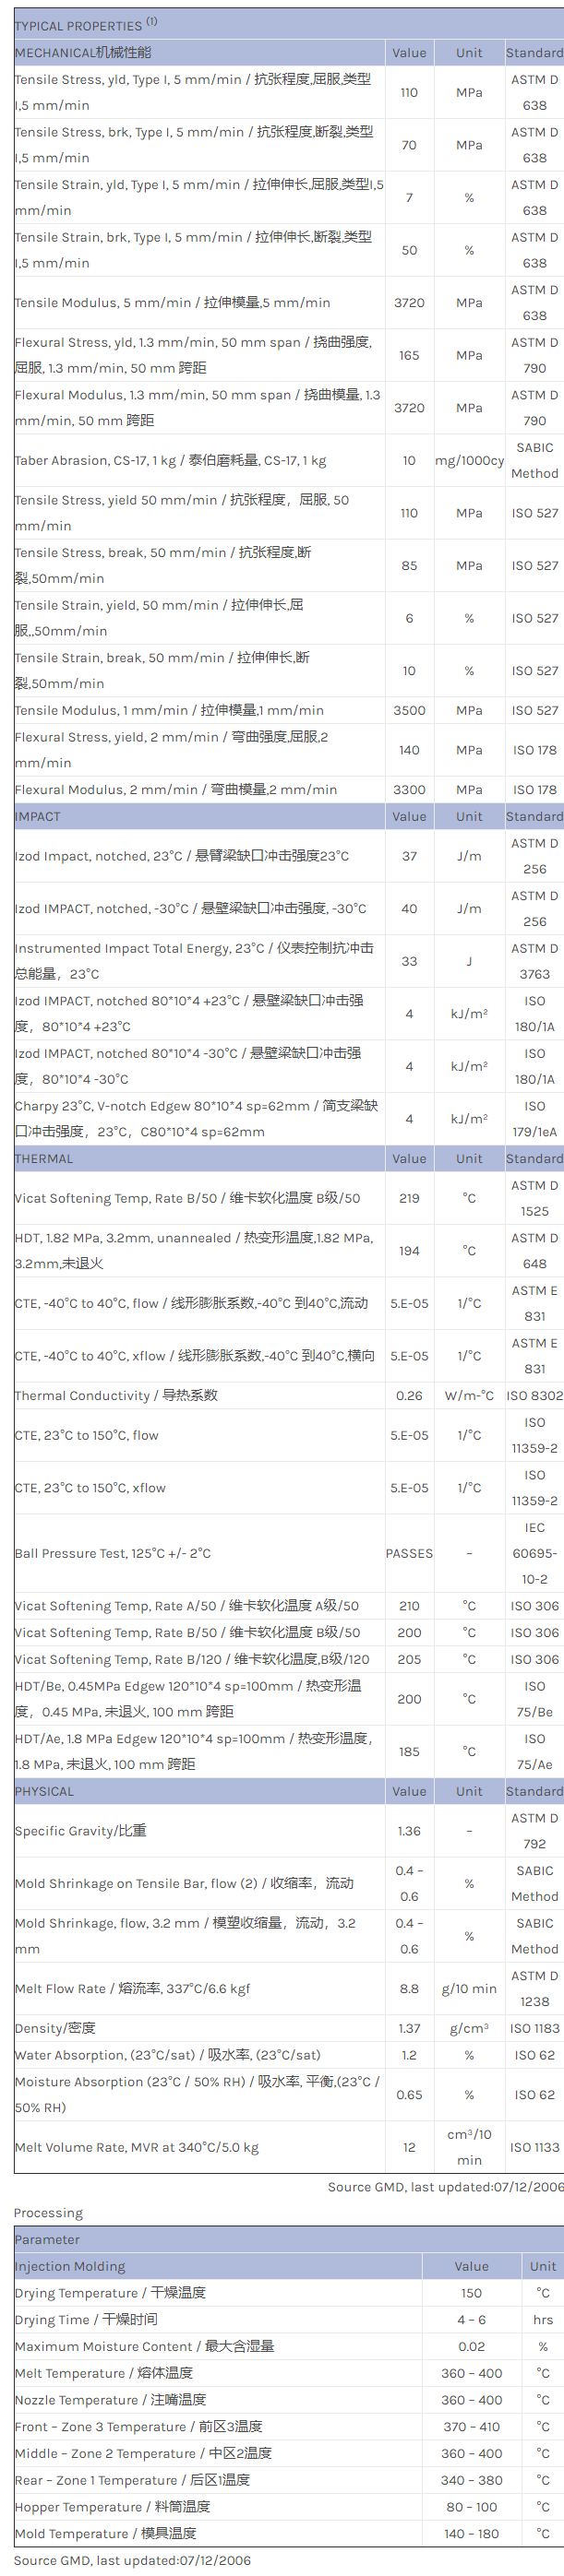Select the PASSES value cell

click(x=409, y=1553)
